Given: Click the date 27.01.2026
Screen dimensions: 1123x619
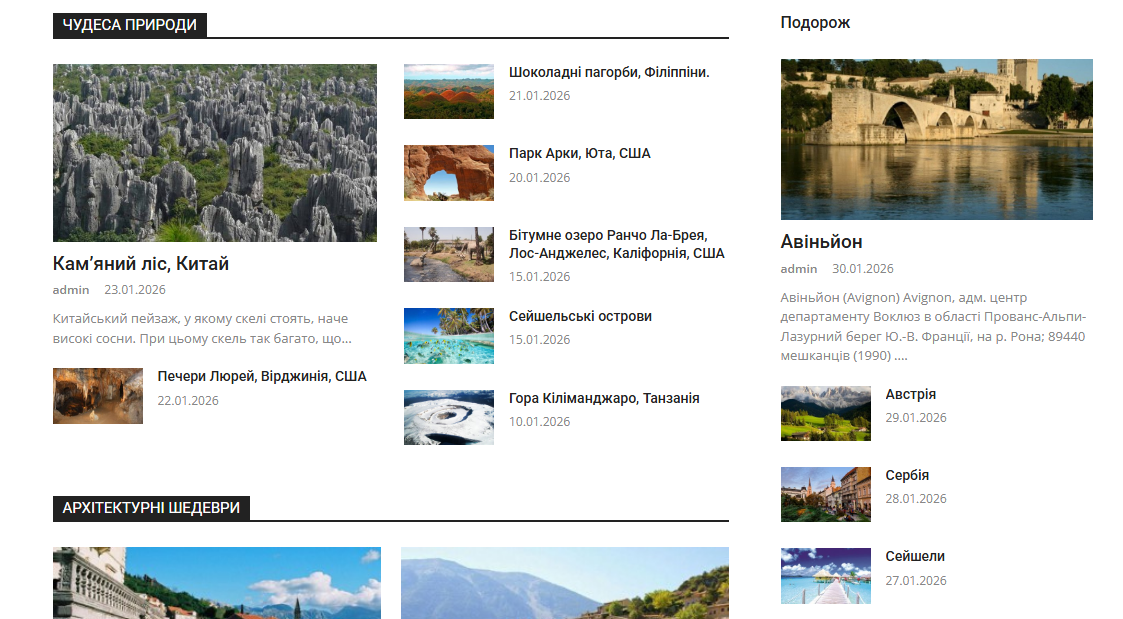Looking at the screenshot, I should 916,580.
